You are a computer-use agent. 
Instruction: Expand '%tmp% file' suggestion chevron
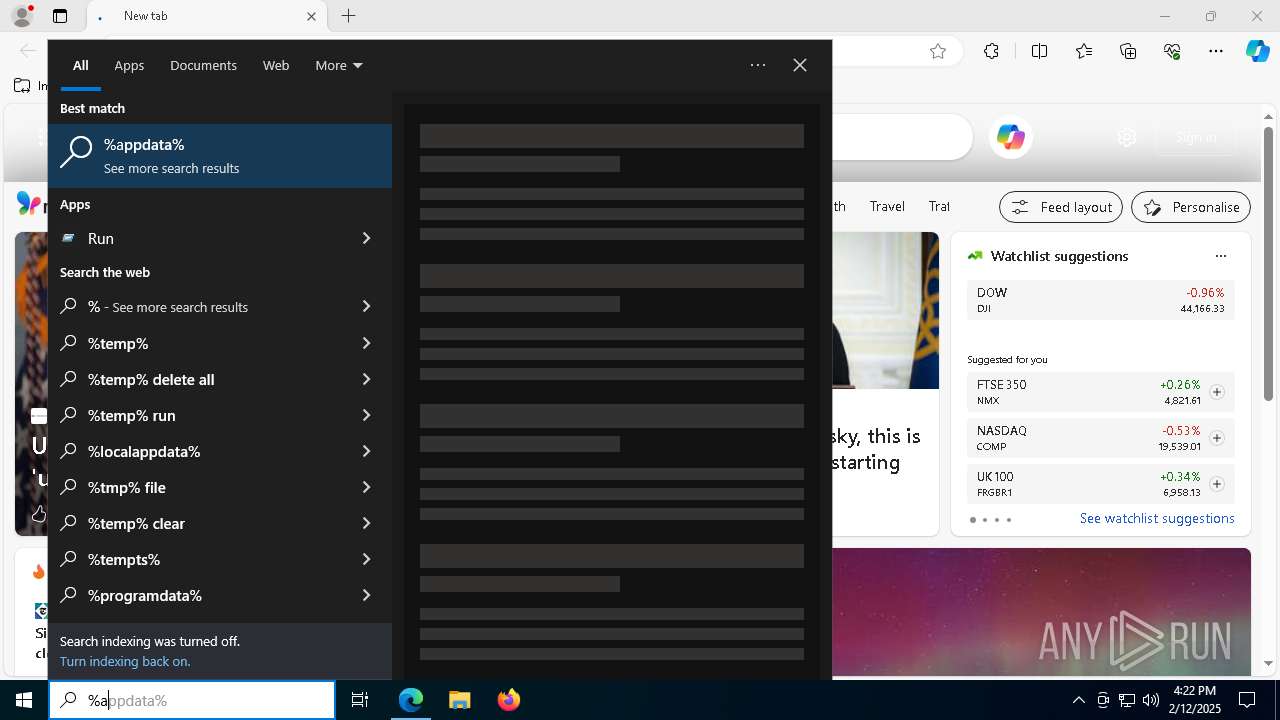(366, 487)
